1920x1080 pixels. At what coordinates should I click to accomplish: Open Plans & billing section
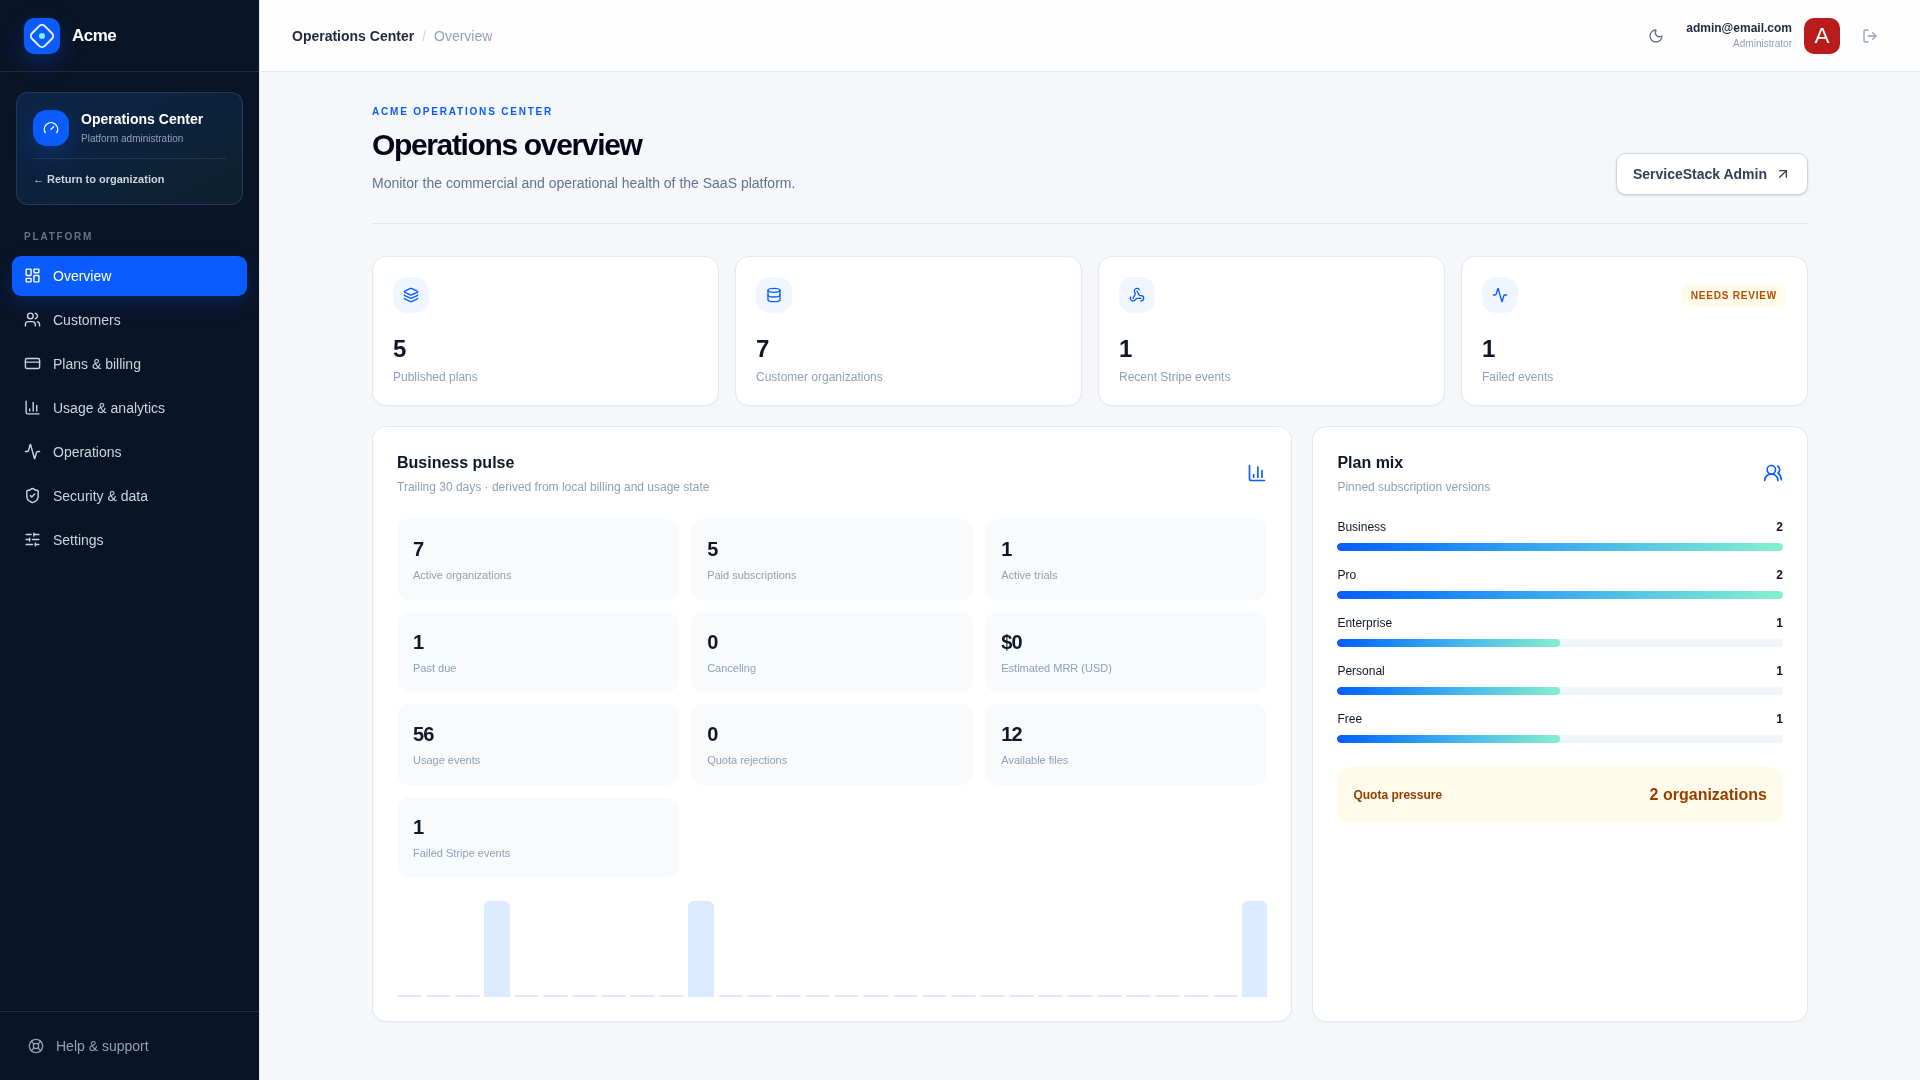click(x=129, y=364)
